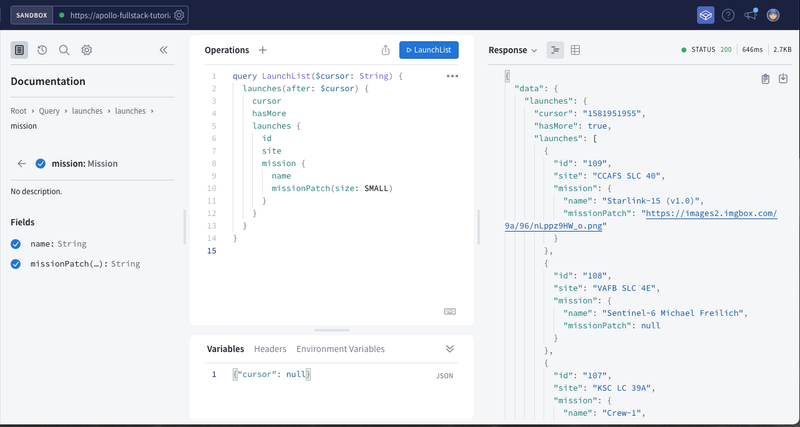Uncheck the missionPatch field checkbox
The width and height of the screenshot is (800, 427).
16,264
